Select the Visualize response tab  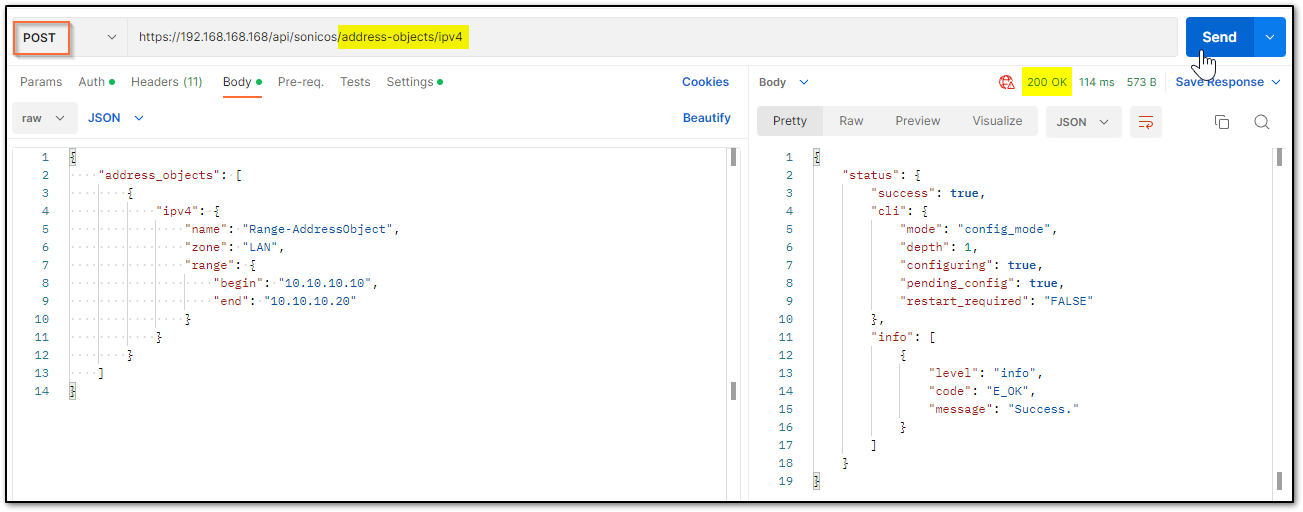coord(997,121)
